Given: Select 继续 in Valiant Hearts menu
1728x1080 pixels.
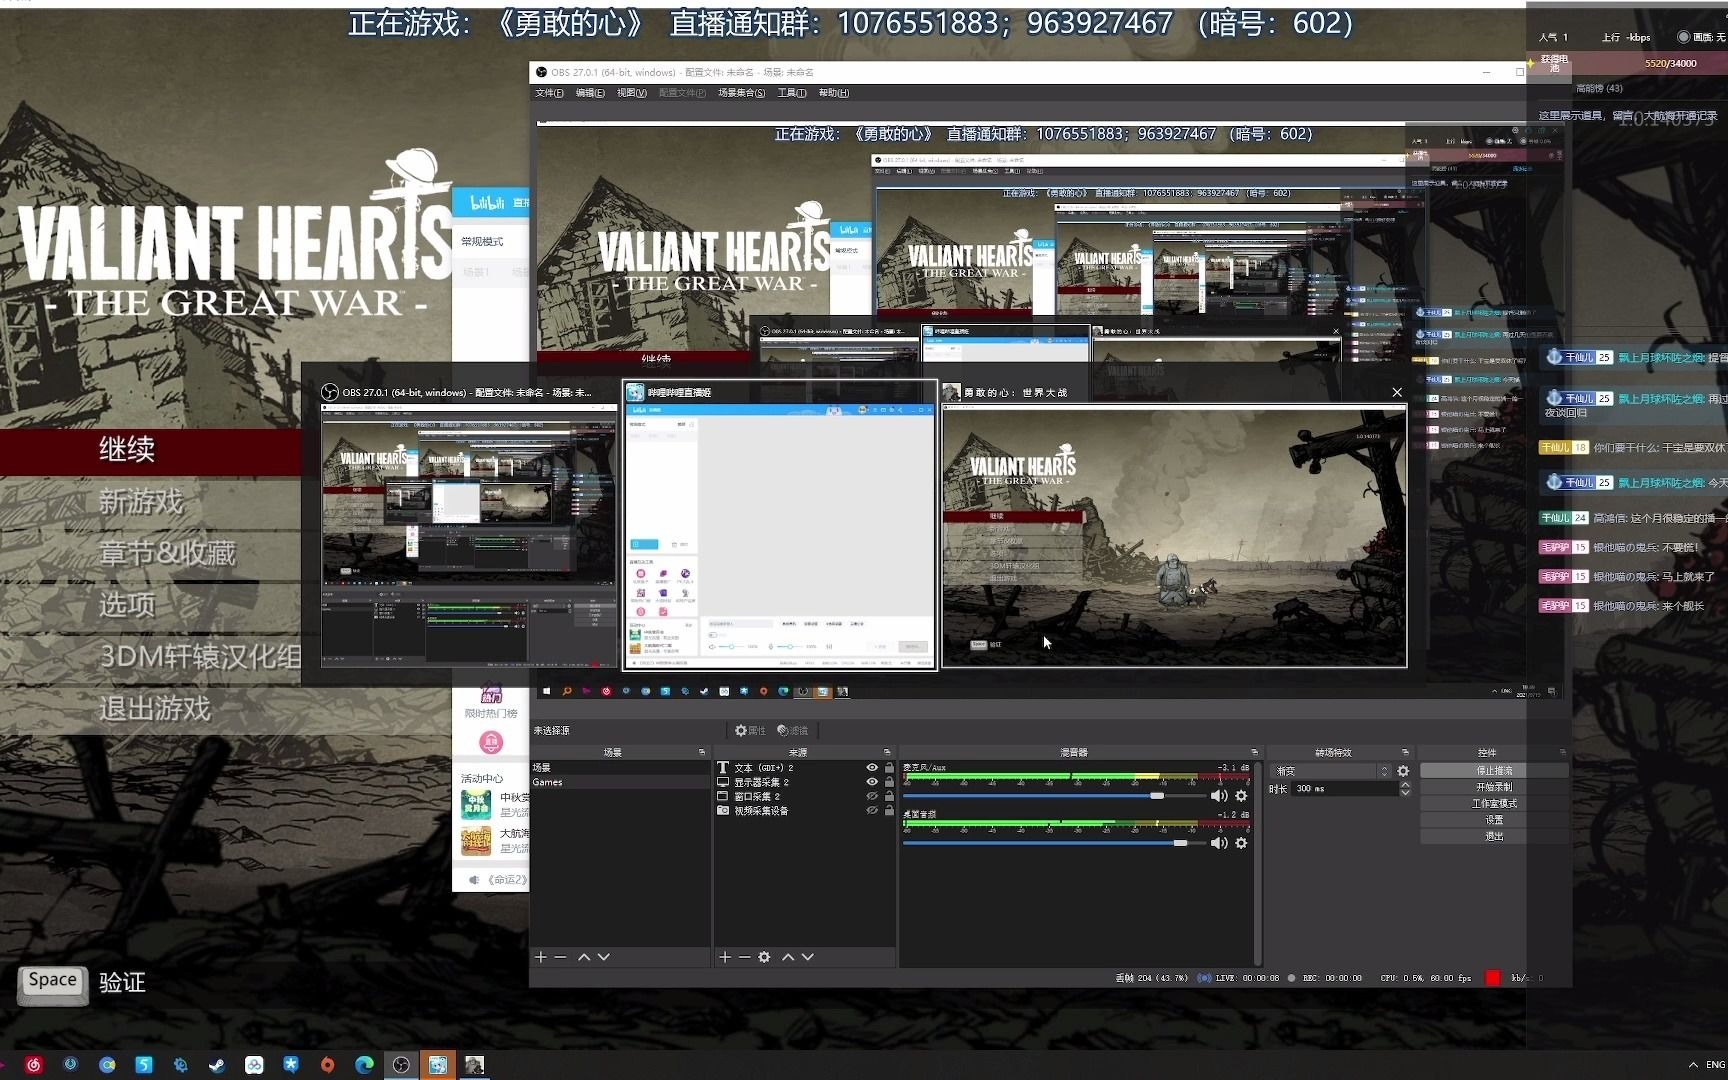Looking at the screenshot, I should tap(127, 450).
